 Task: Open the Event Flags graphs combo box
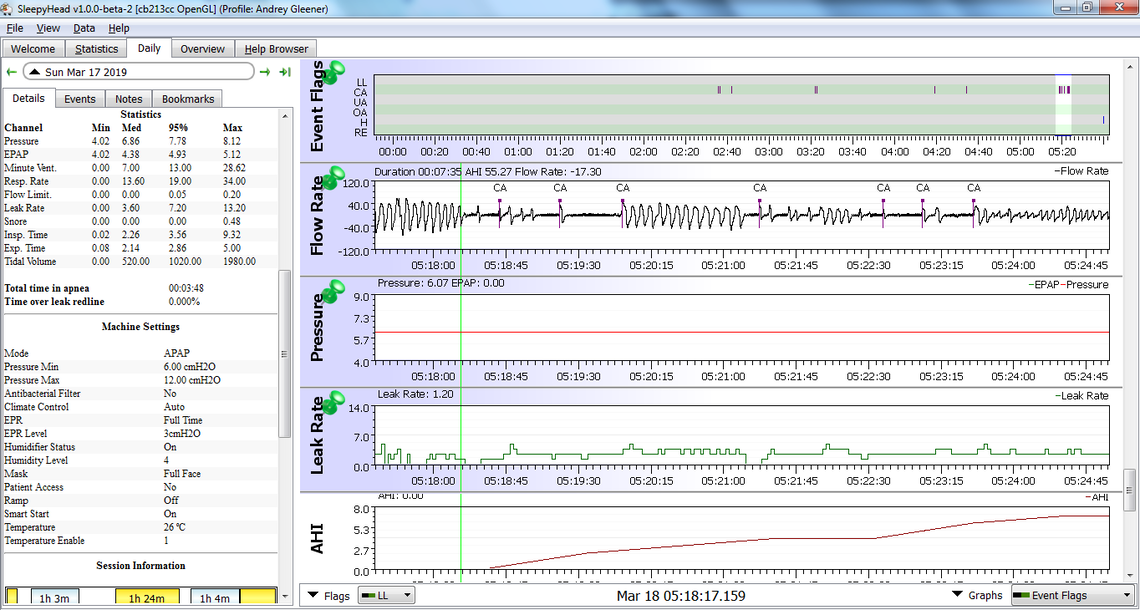(x=1071, y=596)
